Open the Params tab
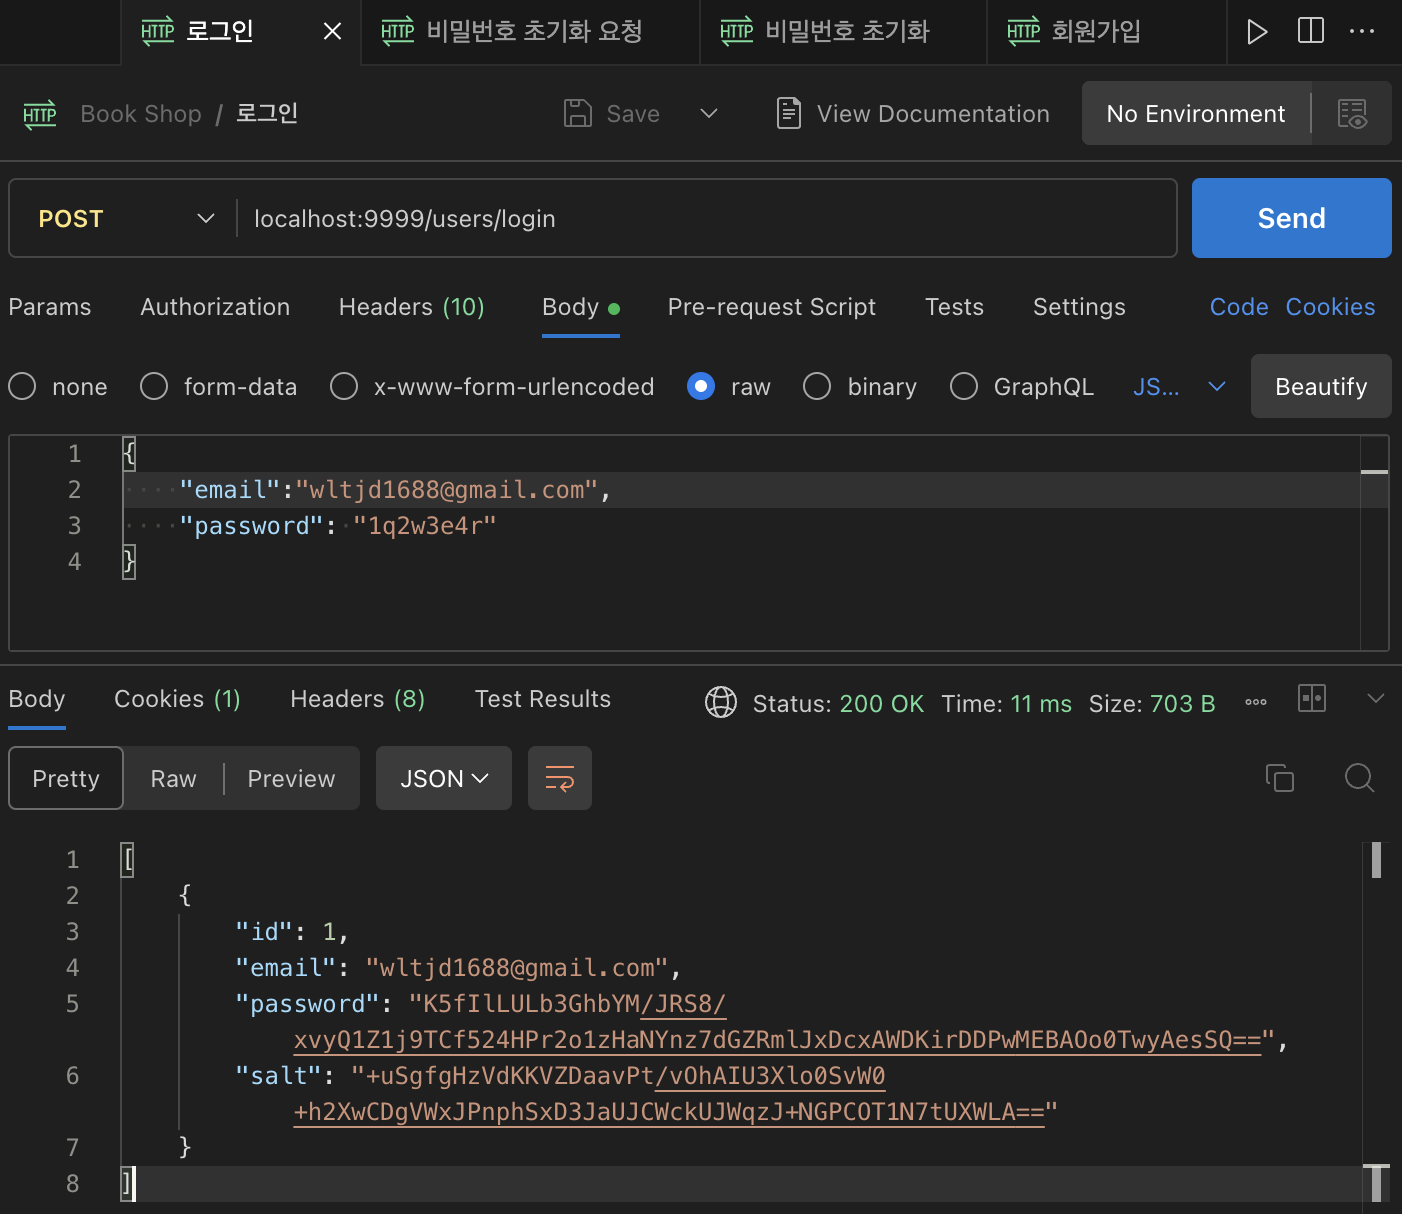Screen dimensions: 1402x1214 point(50,307)
